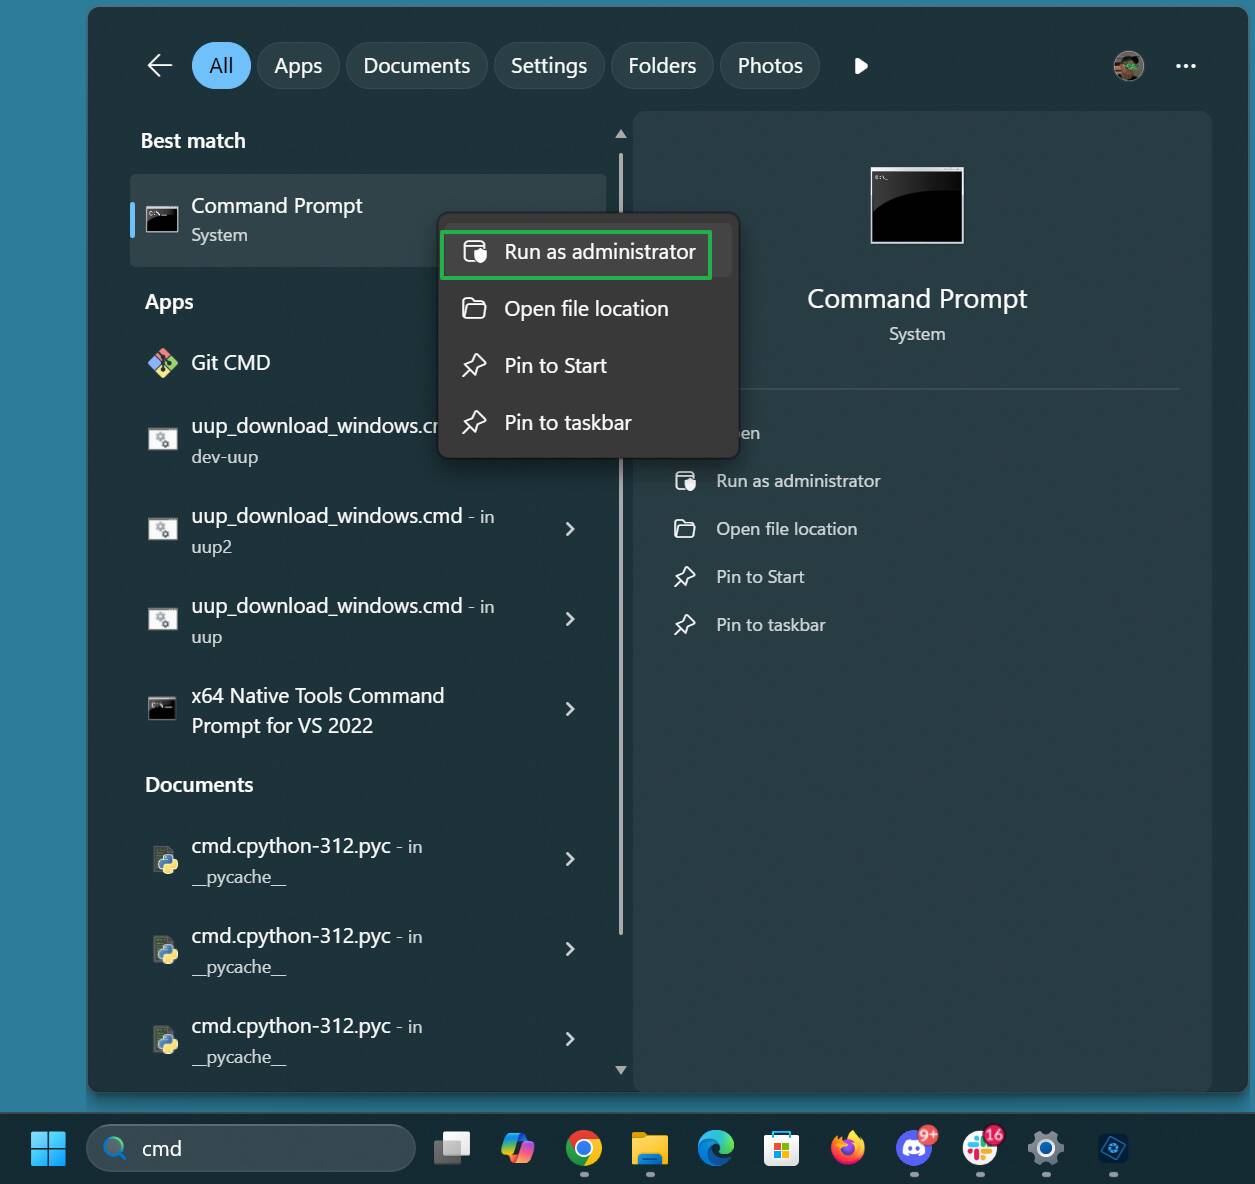Click the back arrow in search panel

tap(160, 66)
